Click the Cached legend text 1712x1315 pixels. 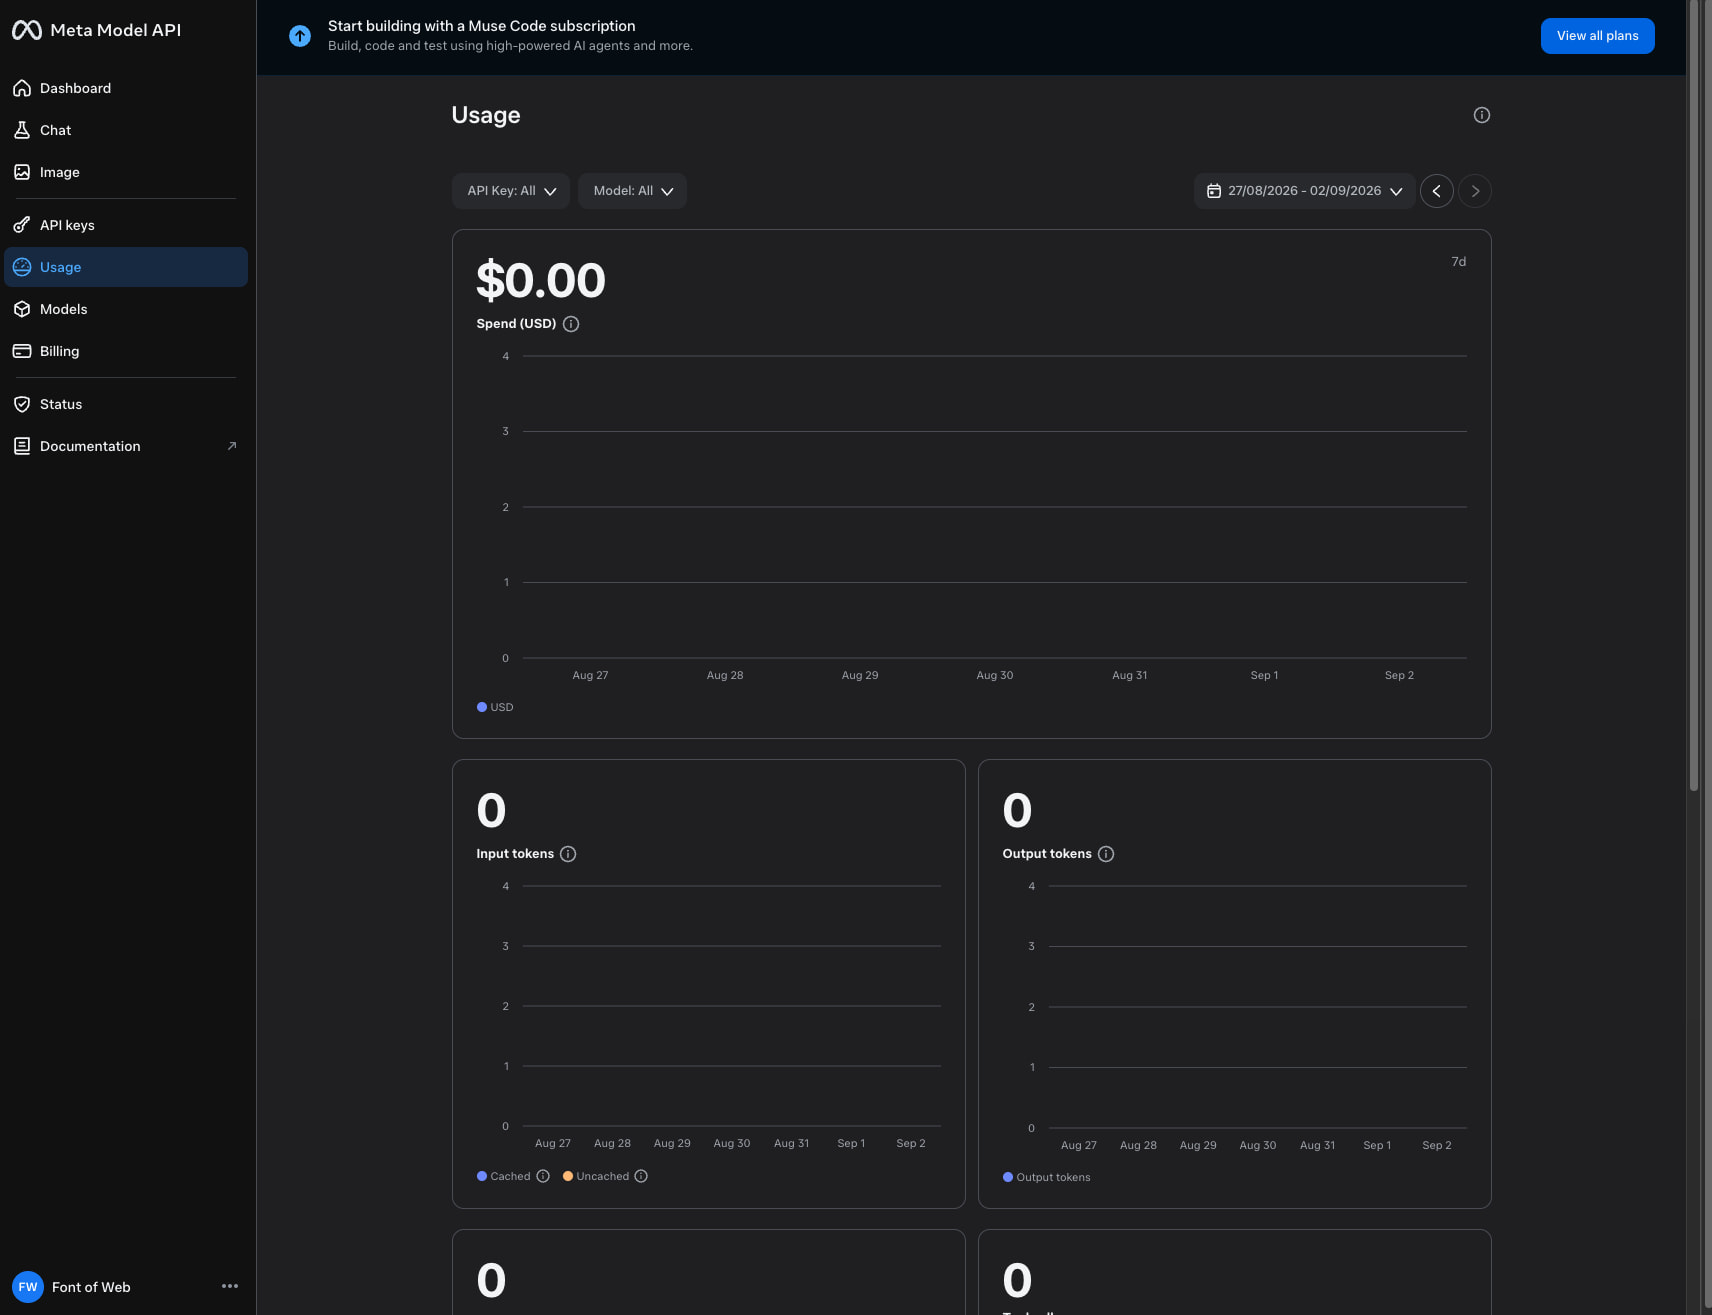(510, 1176)
